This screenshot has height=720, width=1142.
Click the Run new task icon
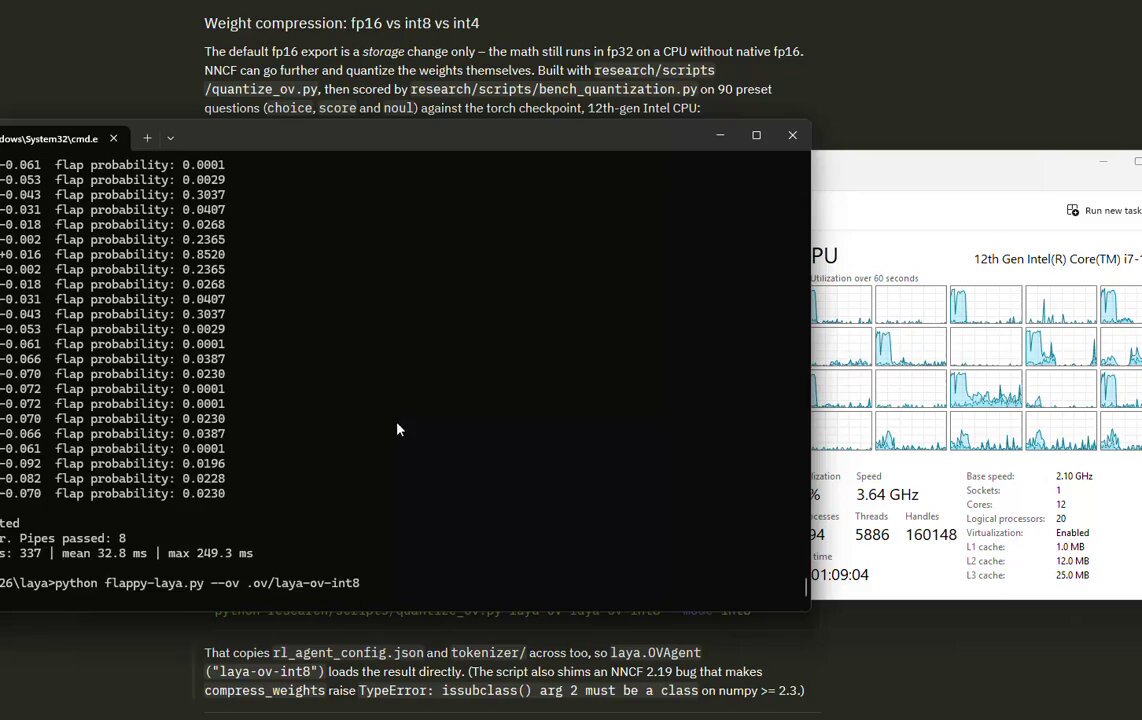click(x=1073, y=210)
